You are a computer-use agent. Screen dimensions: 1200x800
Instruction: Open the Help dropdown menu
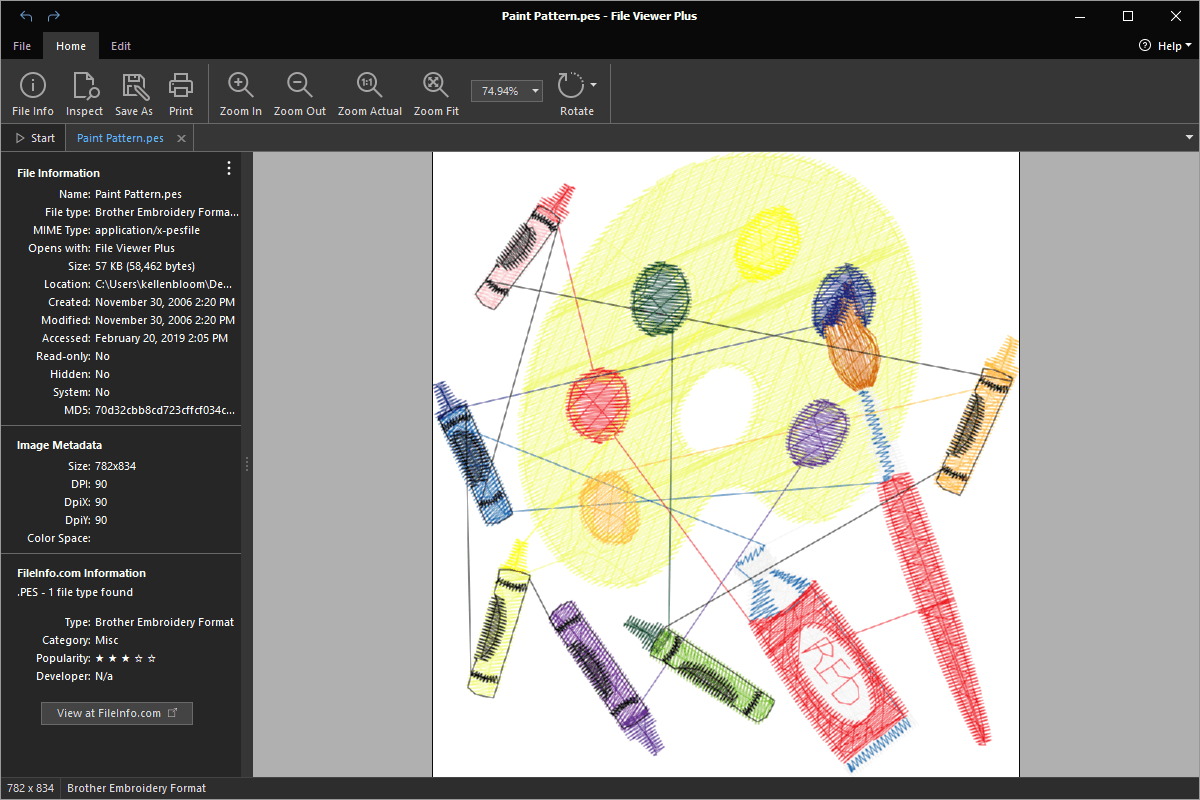tap(1166, 46)
